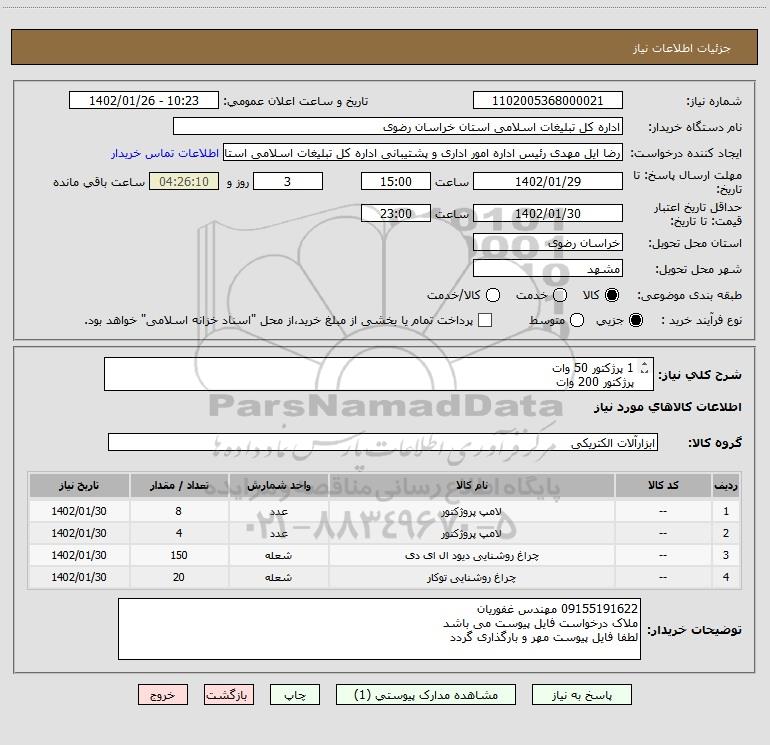Click the 23:00 validity time field
This screenshot has width=770, height=745.
click(396, 213)
